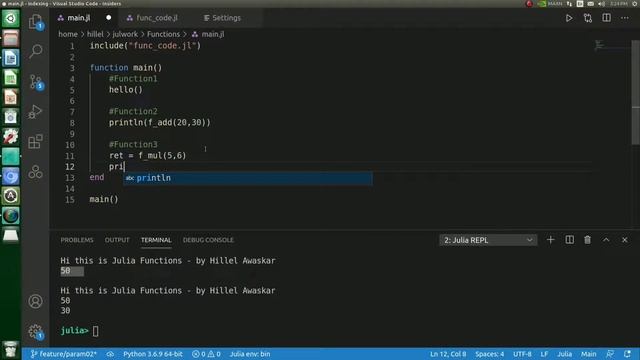Open the Extensions view
The image size is (640, 360).
(x=36, y=142)
